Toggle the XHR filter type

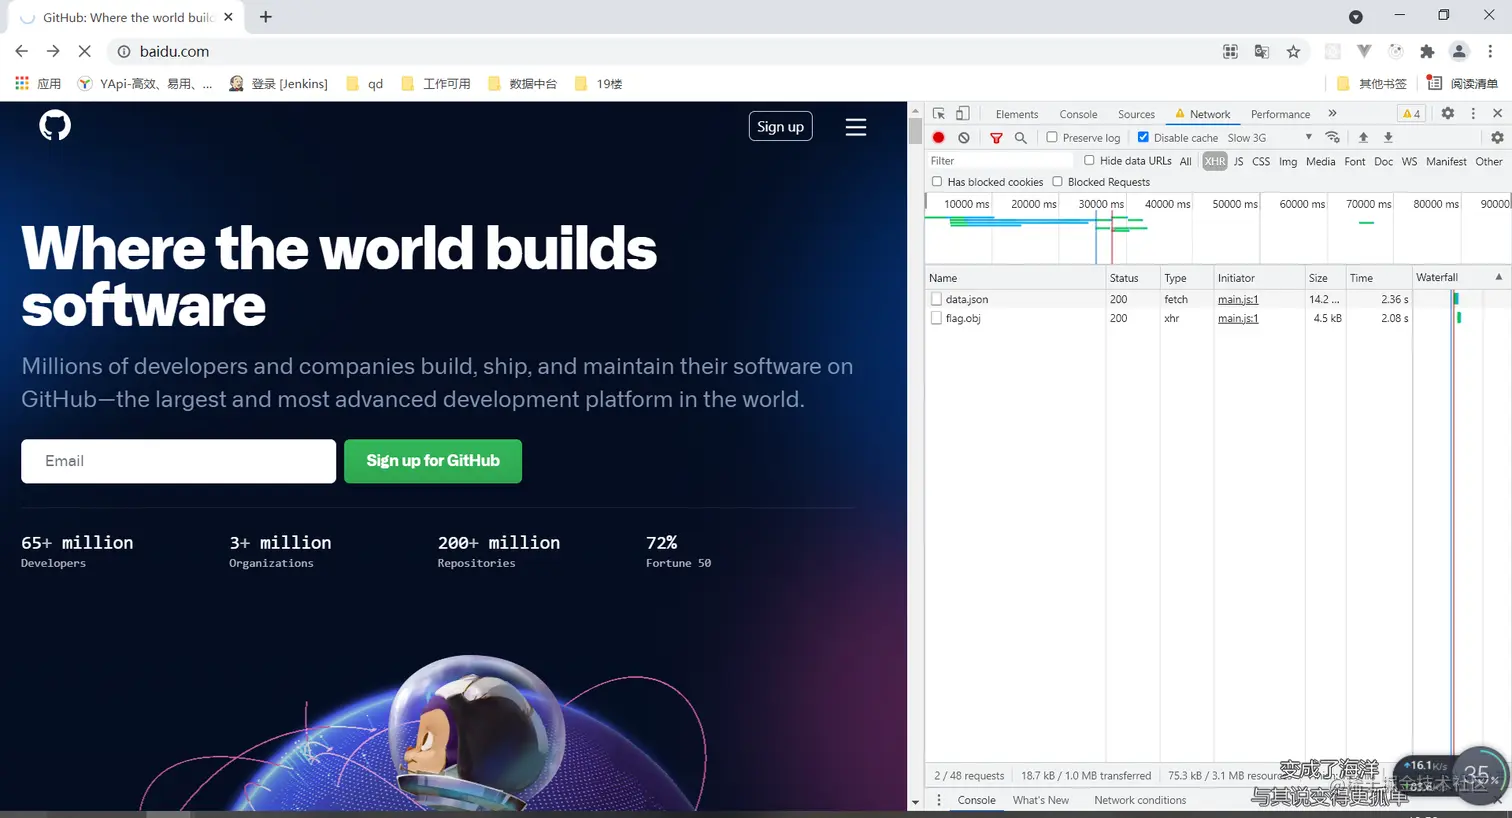pyautogui.click(x=1215, y=161)
